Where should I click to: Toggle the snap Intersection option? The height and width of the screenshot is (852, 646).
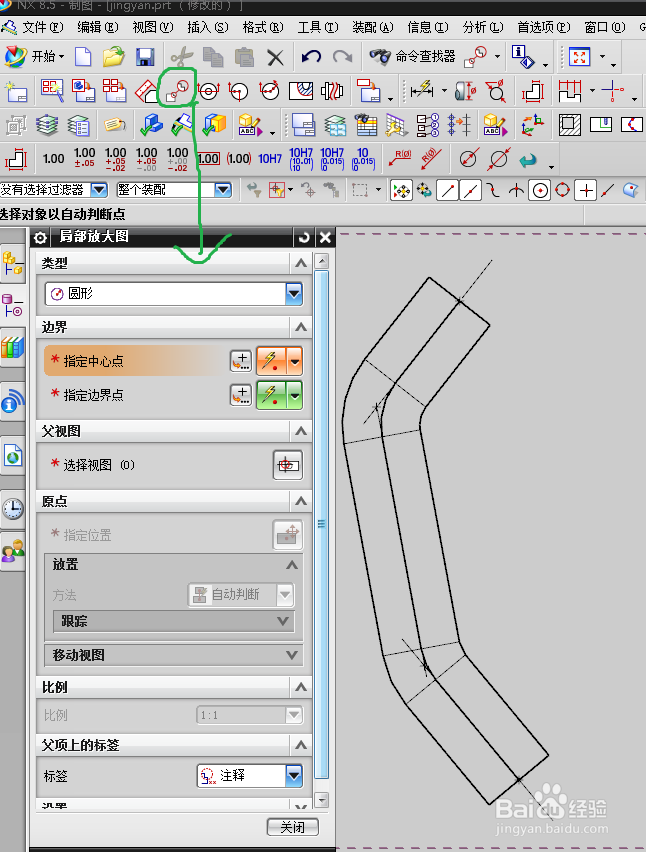click(x=516, y=191)
